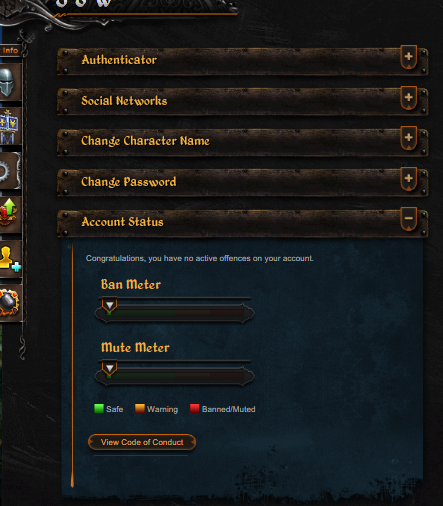Image resolution: width=443 pixels, height=506 pixels.
Task: Click the Social Networks header title
Action: 124,101
